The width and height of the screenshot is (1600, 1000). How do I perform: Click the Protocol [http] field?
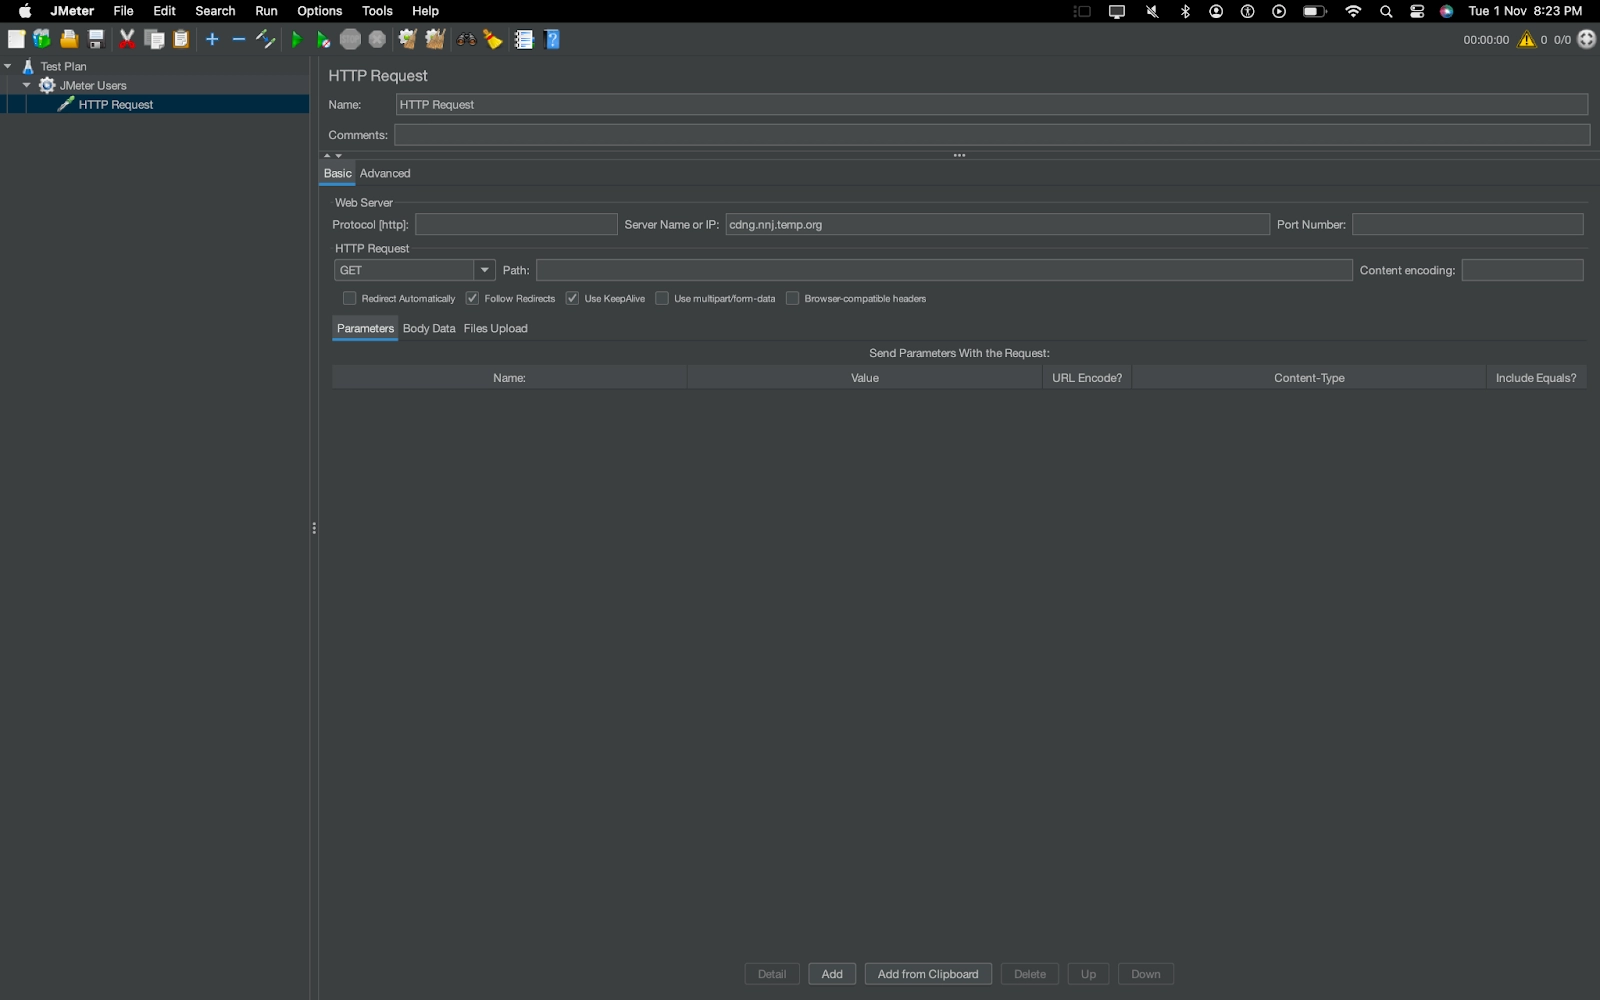pyautogui.click(x=516, y=224)
